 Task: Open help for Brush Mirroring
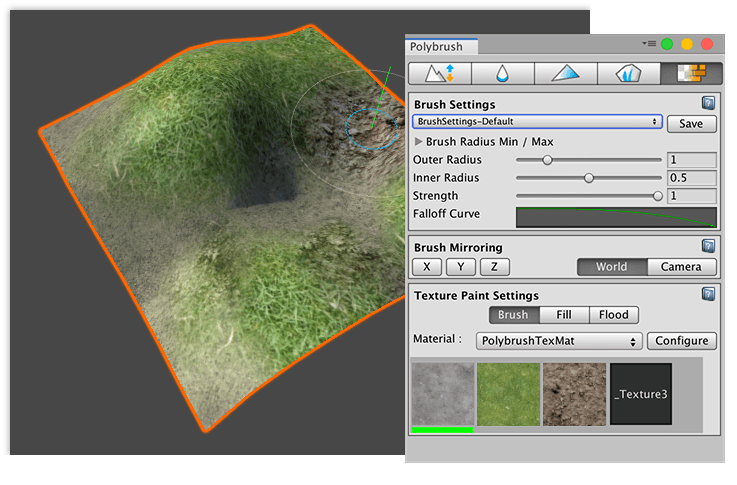(708, 246)
